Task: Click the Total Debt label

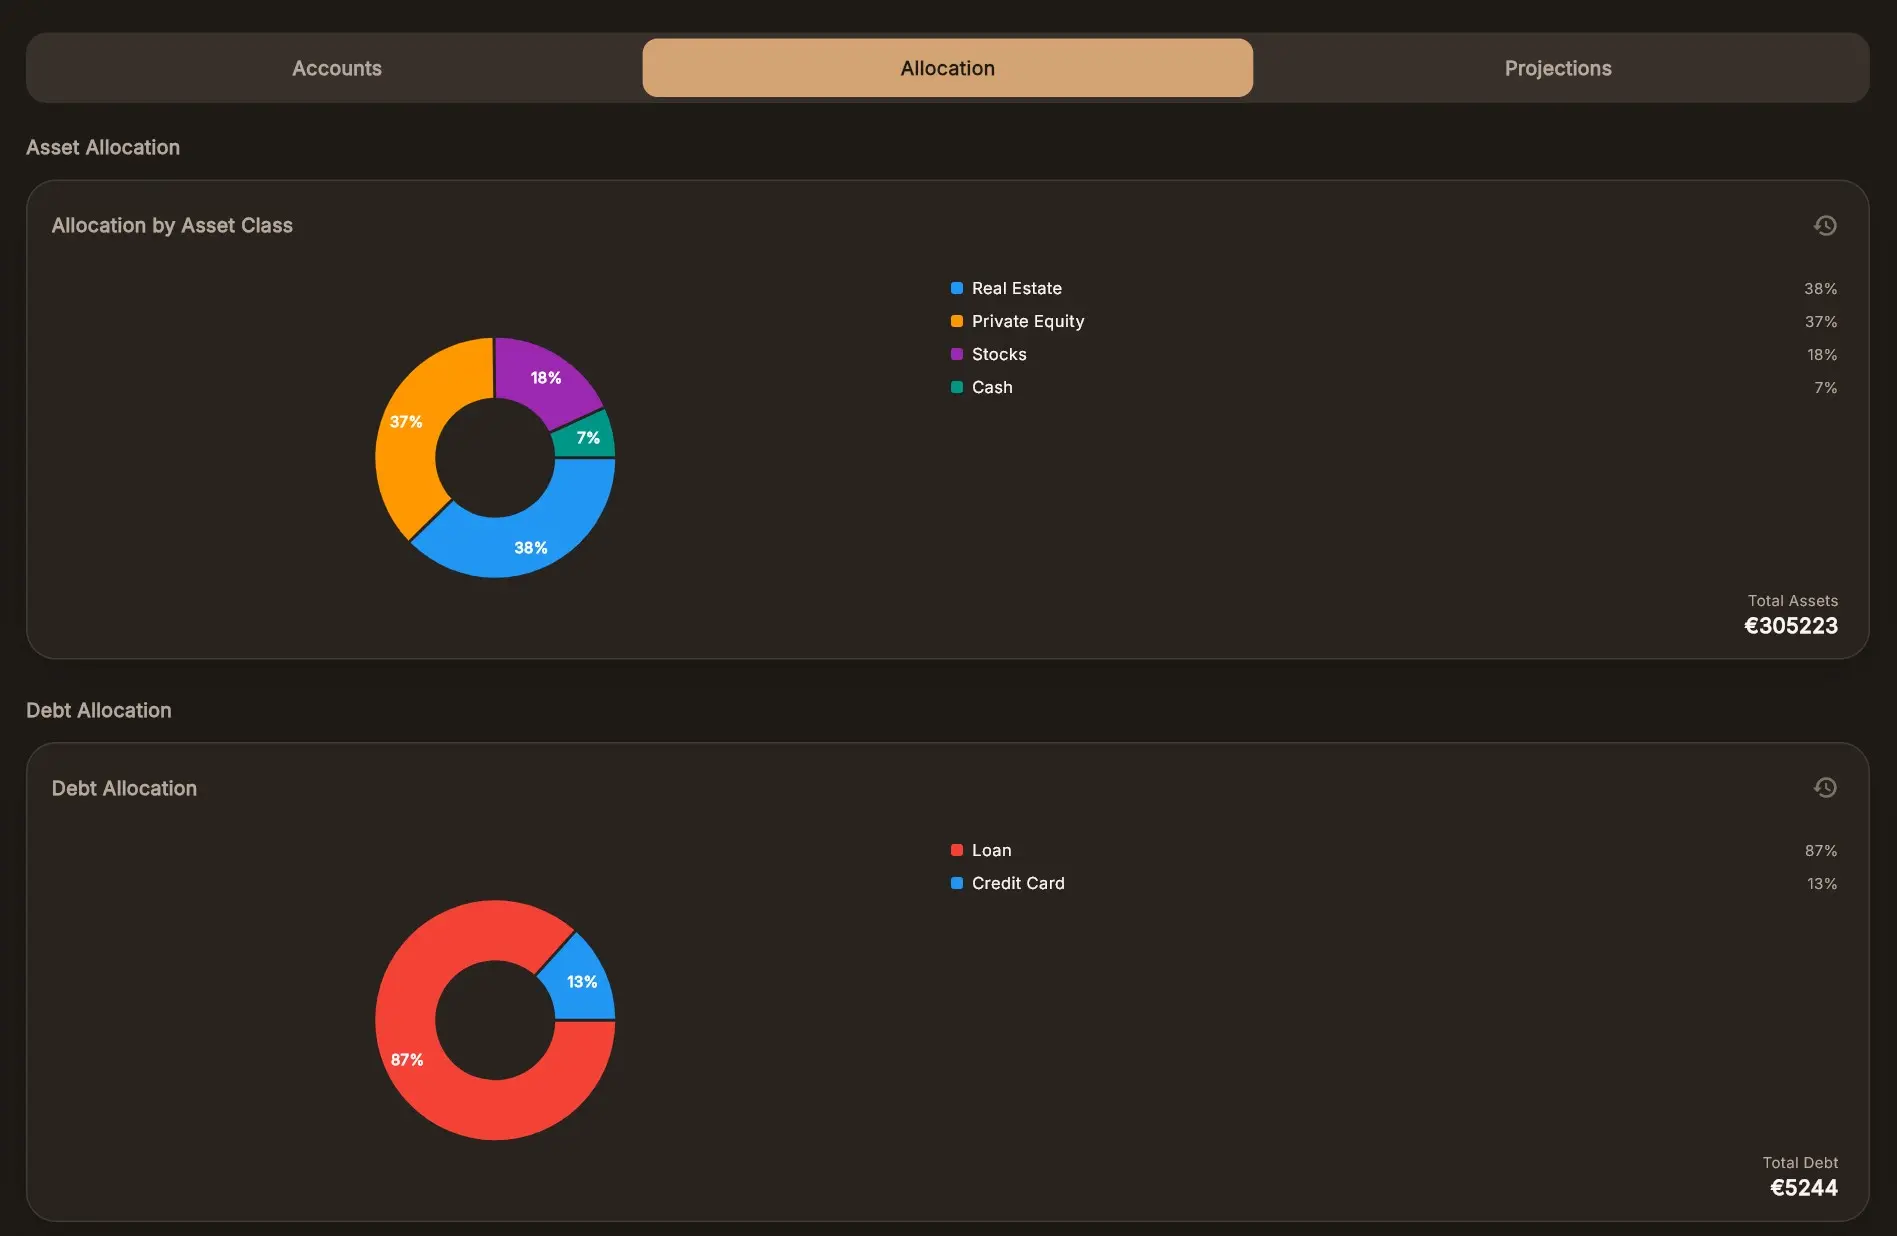Action: [1800, 1162]
